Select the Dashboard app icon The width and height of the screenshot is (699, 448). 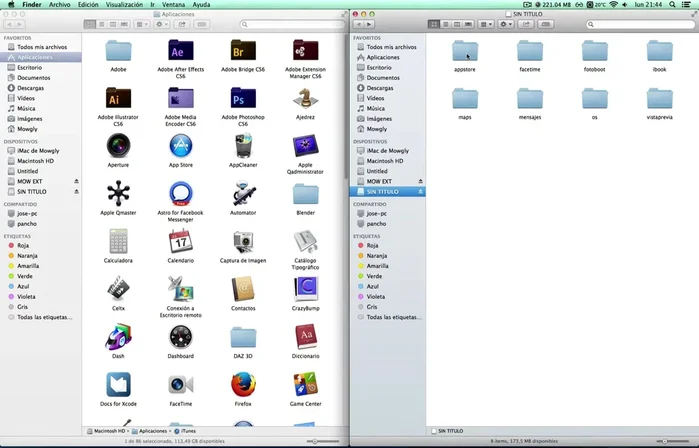(181, 337)
